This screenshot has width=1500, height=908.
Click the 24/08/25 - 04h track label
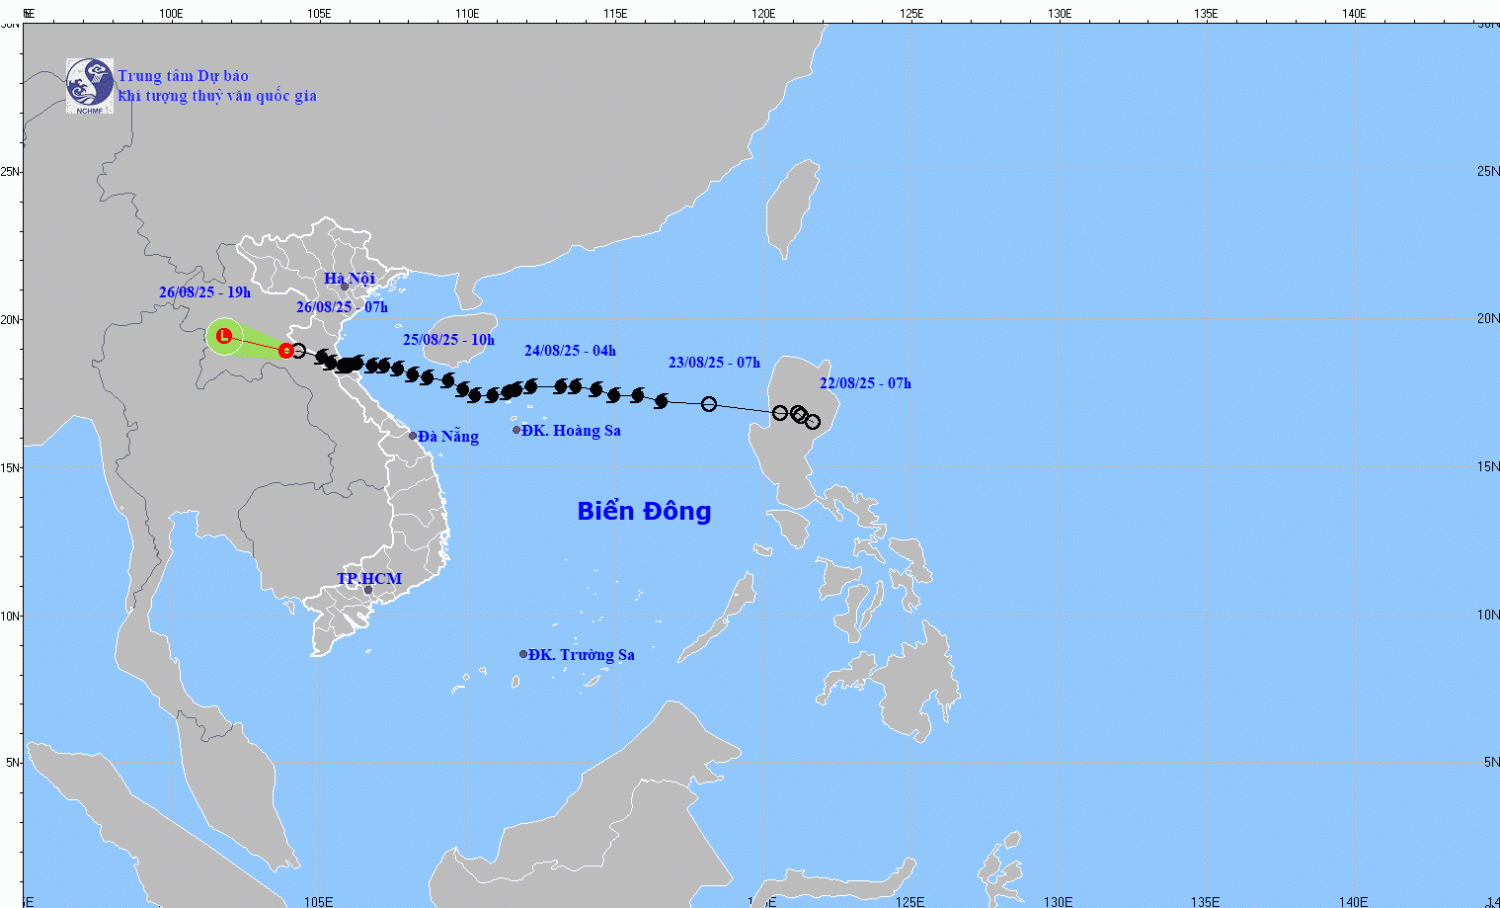570,351
